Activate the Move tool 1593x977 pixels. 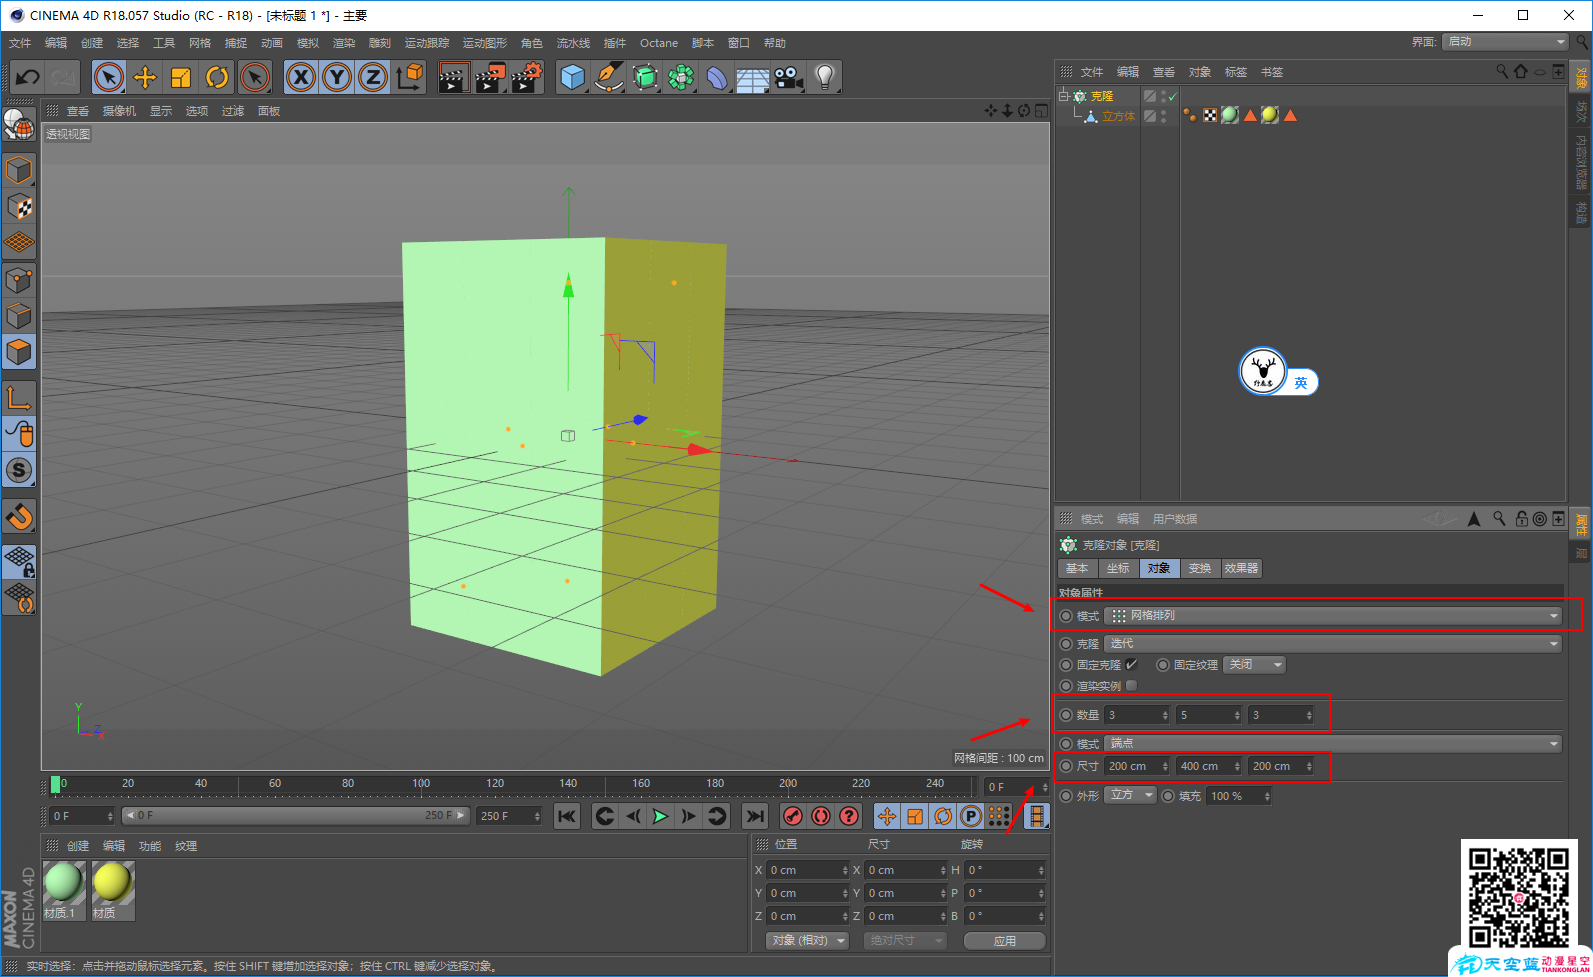[x=145, y=77]
